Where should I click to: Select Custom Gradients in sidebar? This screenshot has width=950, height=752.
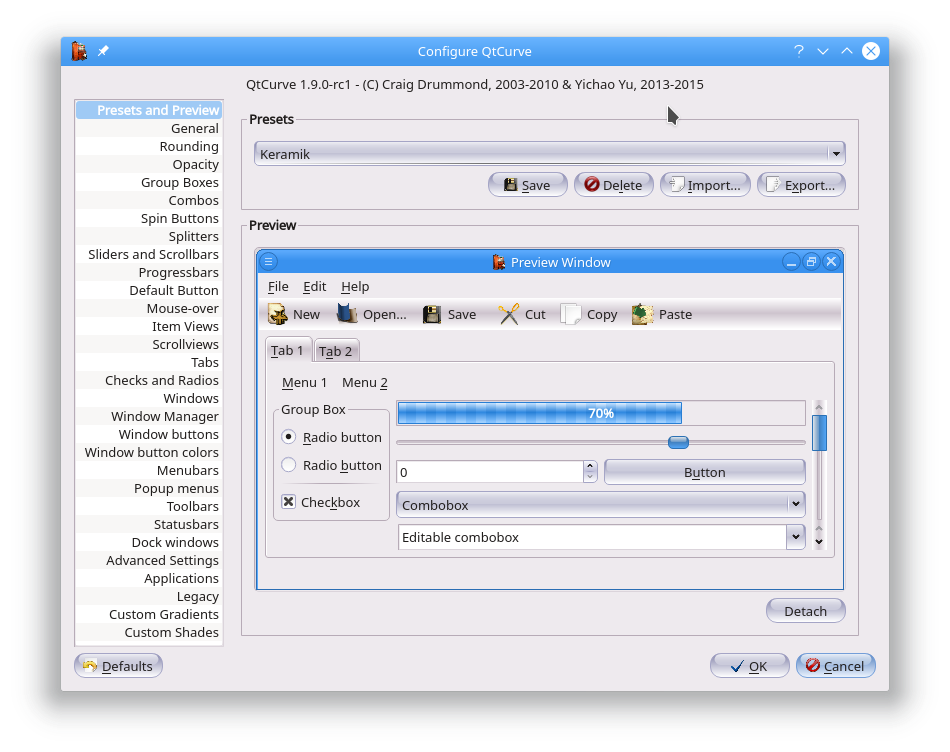click(149, 614)
